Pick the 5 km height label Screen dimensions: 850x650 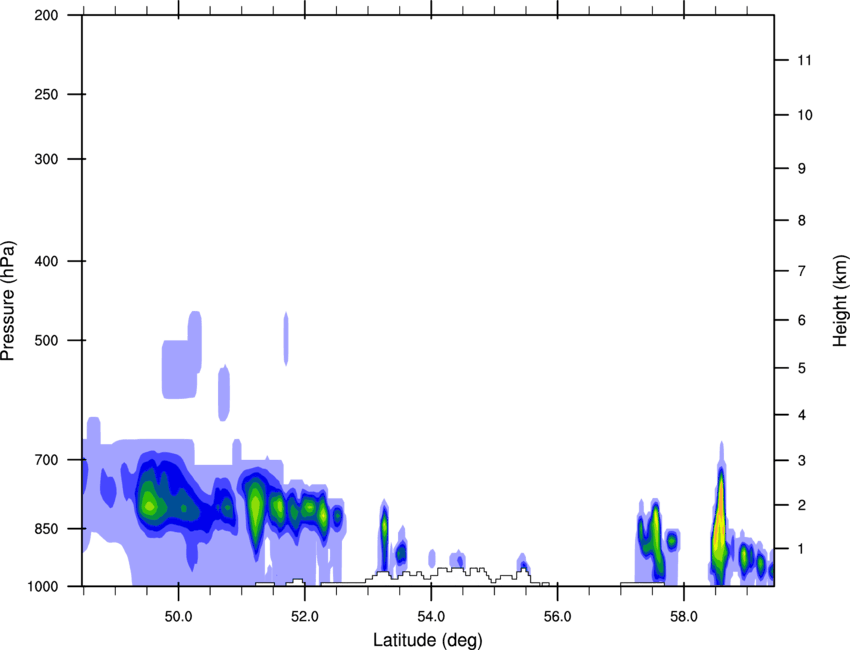click(802, 369)
